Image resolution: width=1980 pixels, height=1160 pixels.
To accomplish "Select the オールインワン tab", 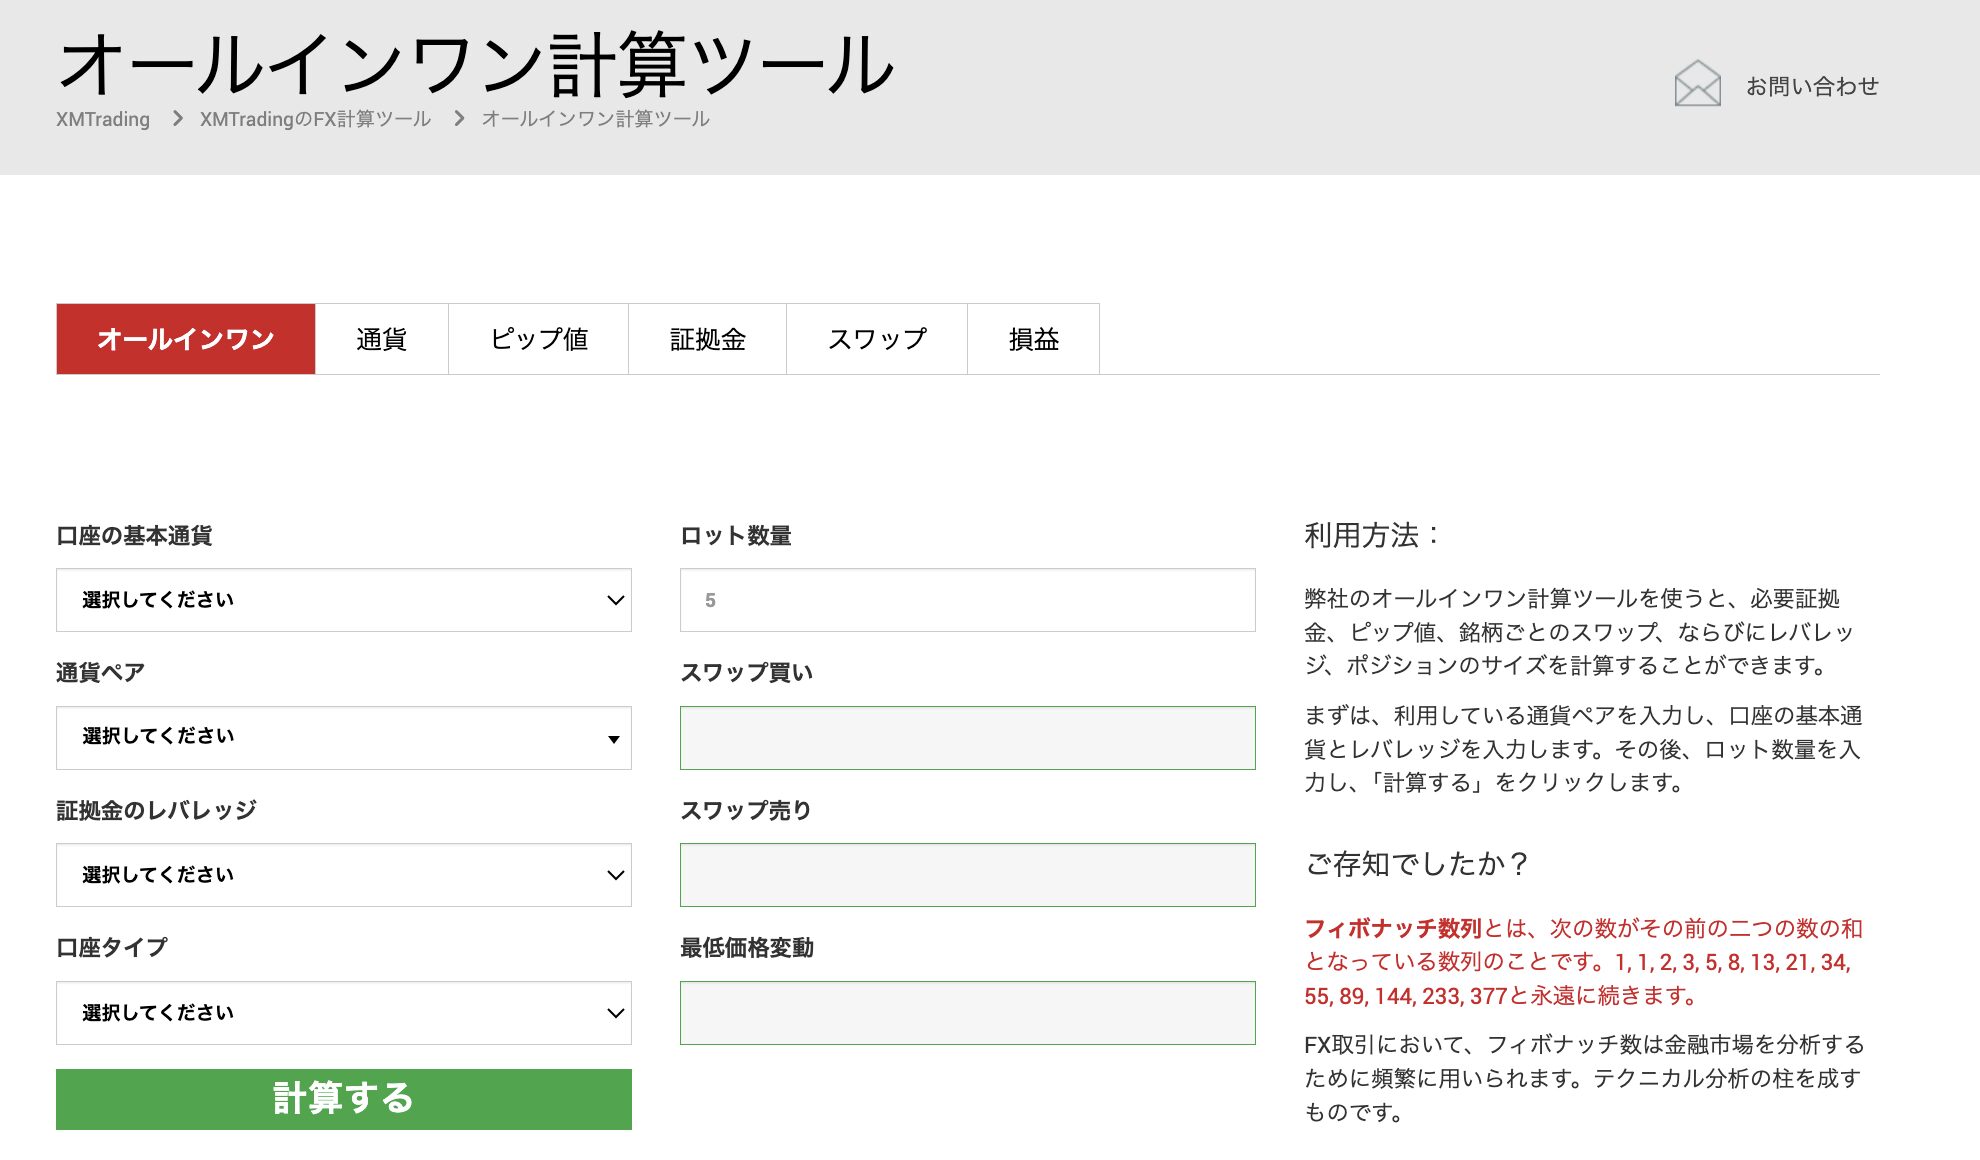I will click(x=186, y=339).
